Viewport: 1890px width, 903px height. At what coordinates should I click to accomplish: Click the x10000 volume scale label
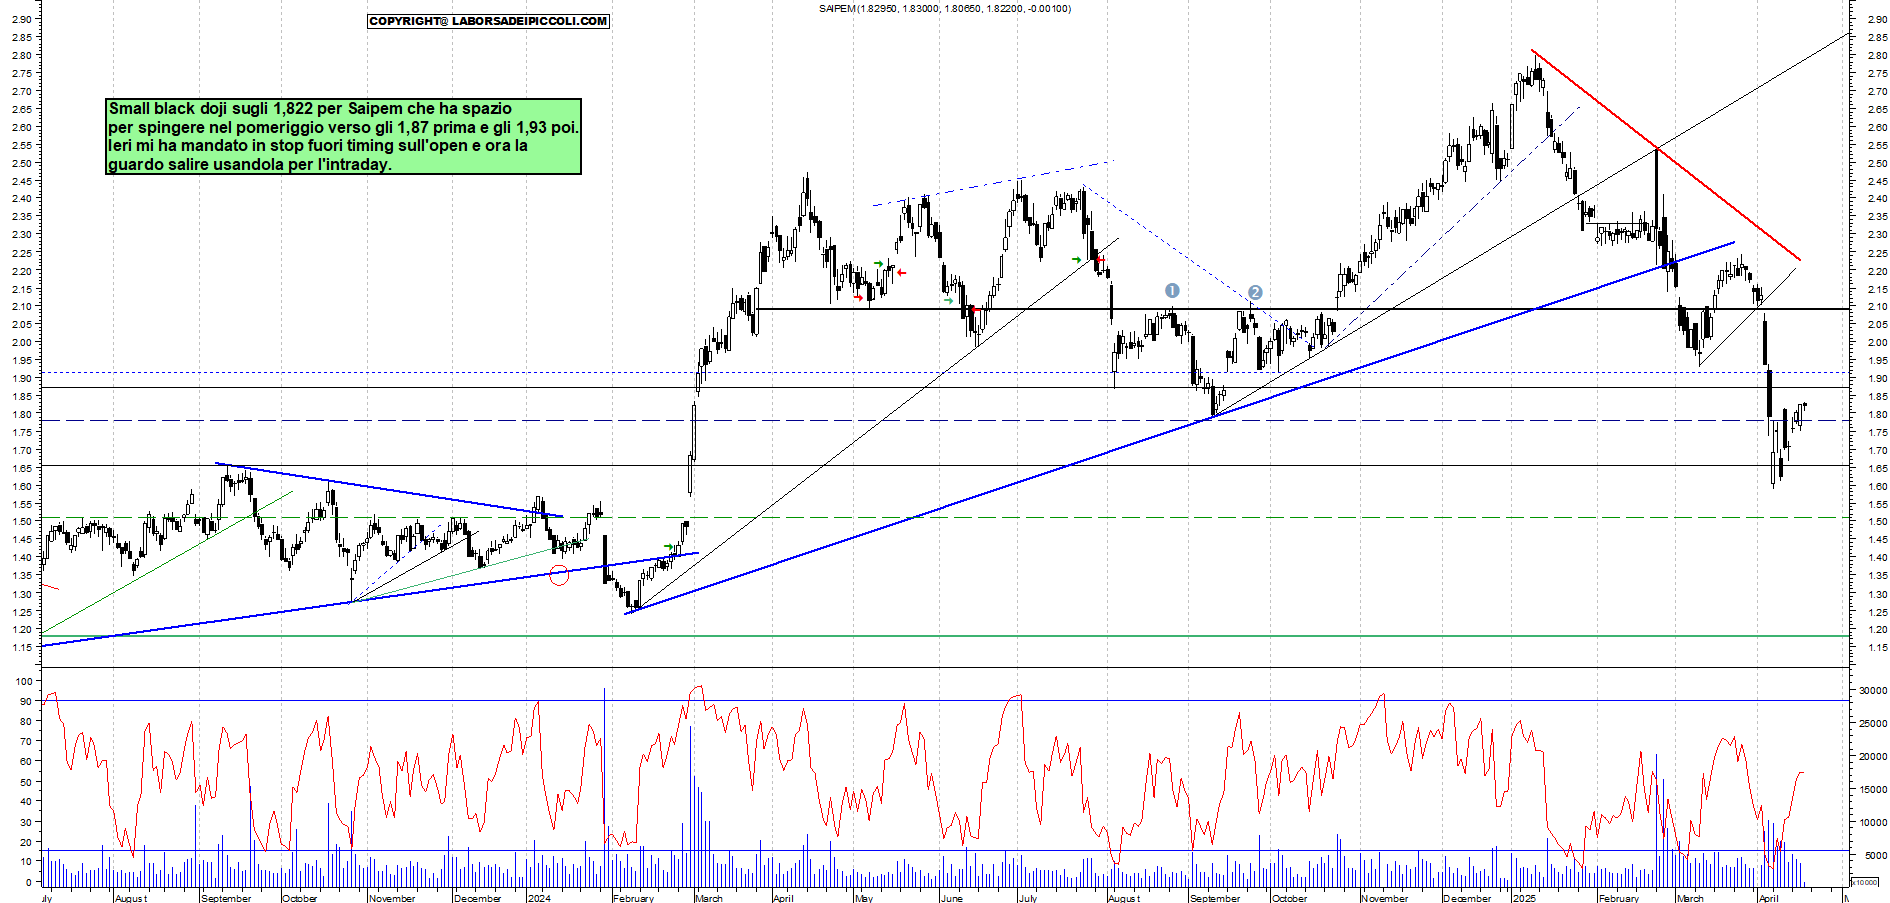1864,882
